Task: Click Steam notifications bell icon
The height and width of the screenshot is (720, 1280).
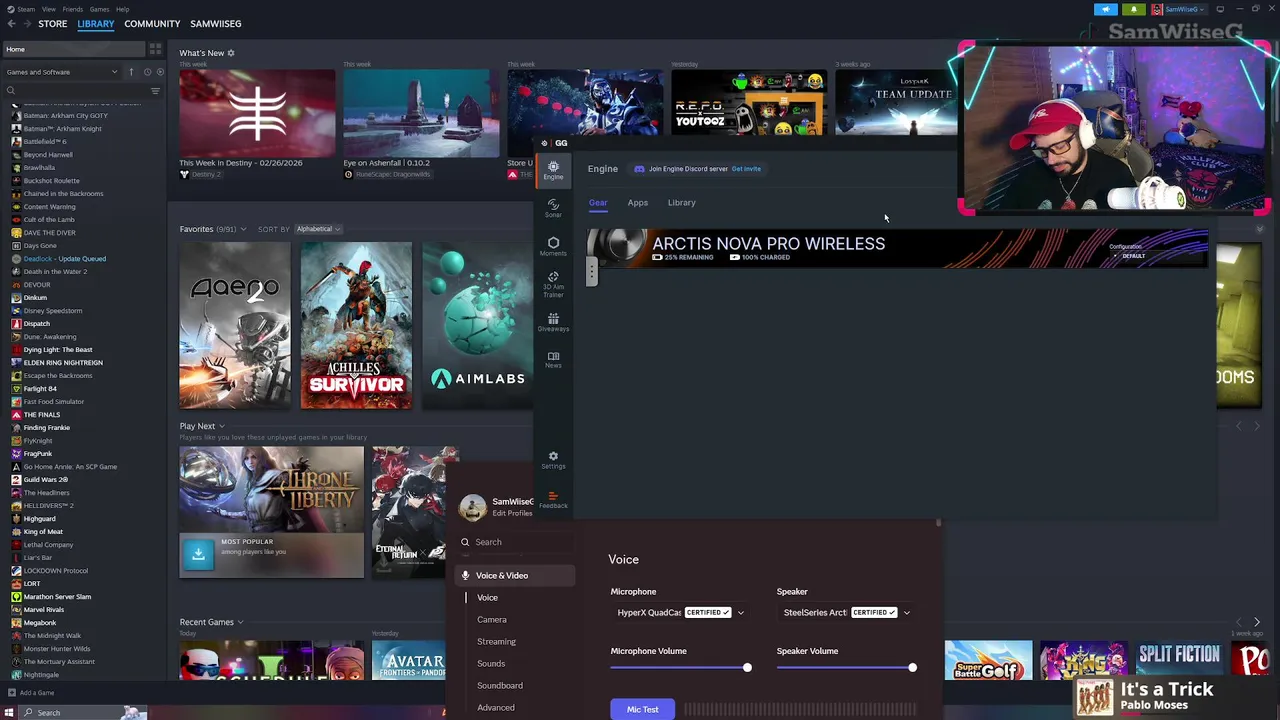Action: [1134, 9]
